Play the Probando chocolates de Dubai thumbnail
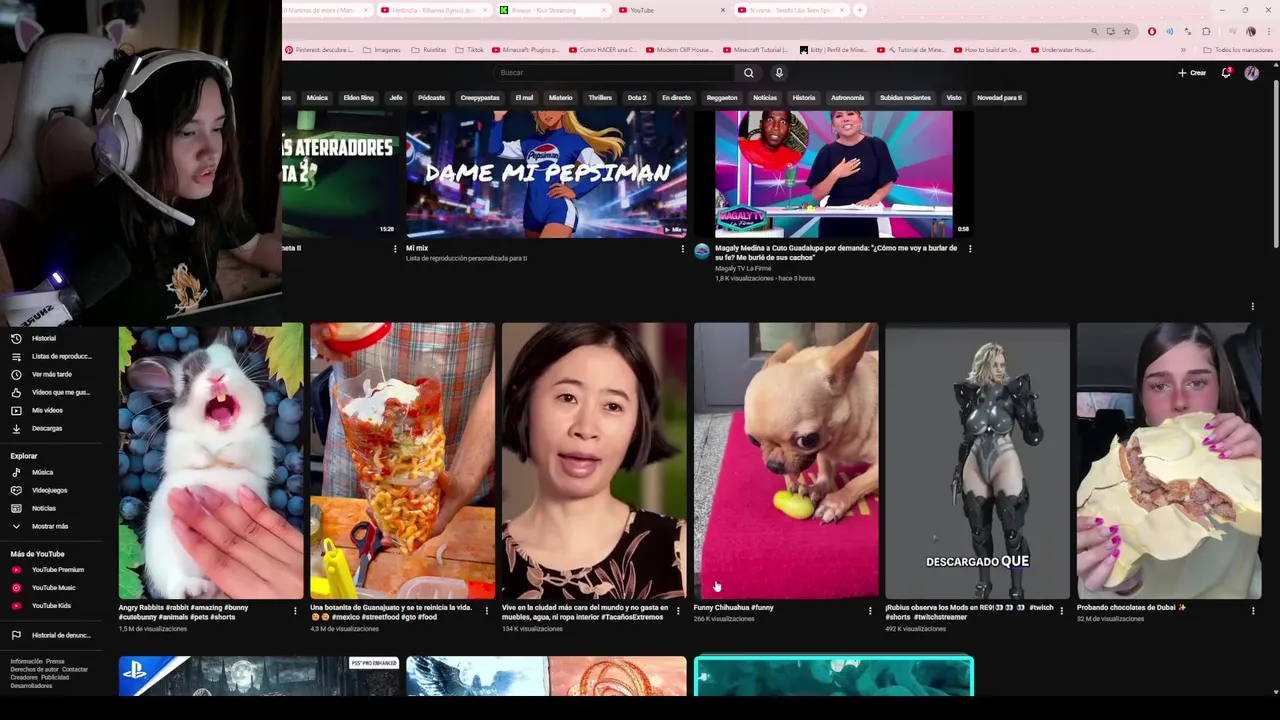Image resolution: width=1280 pixels, height=720 pixels. coord(1169,461)
